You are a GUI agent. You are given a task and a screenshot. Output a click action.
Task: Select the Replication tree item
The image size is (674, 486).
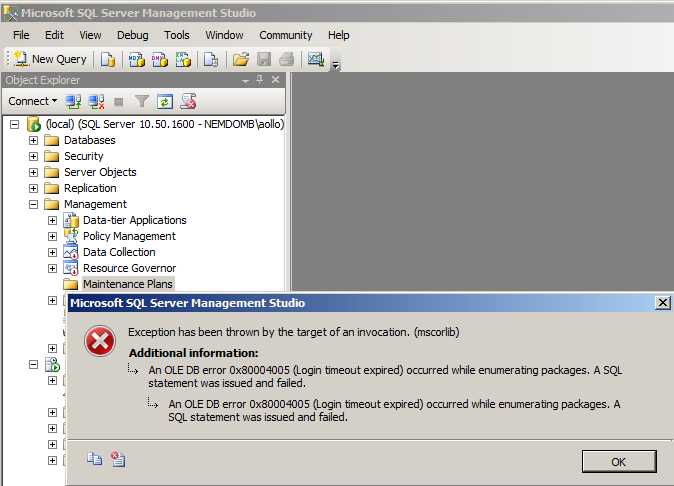click(x=90, y=188)
